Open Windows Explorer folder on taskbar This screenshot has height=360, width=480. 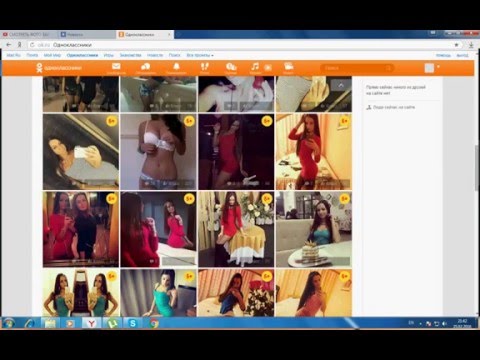click(x=50, y=323)
